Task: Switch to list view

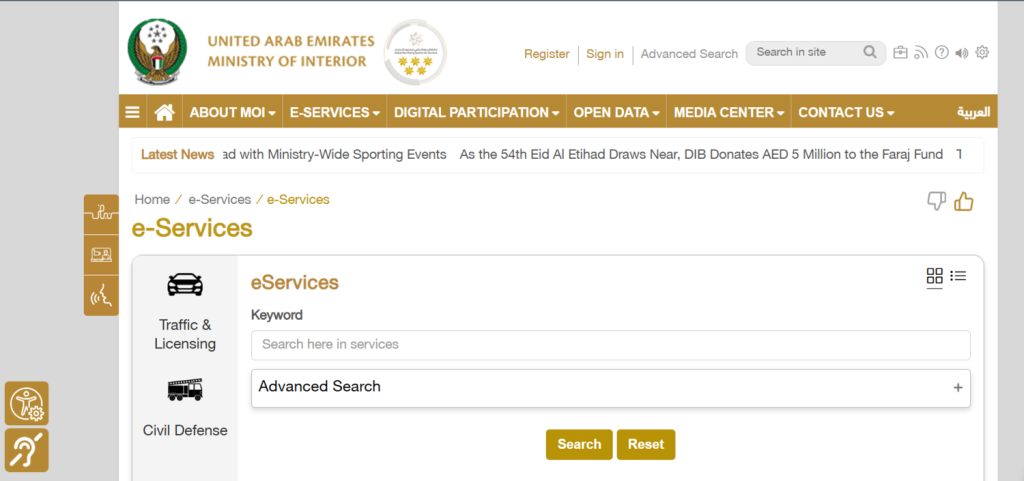Action: point(958,276)
